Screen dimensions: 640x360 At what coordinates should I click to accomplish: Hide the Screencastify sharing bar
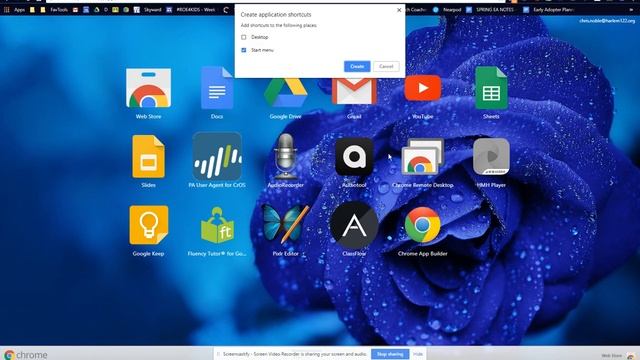pos(418,354)
